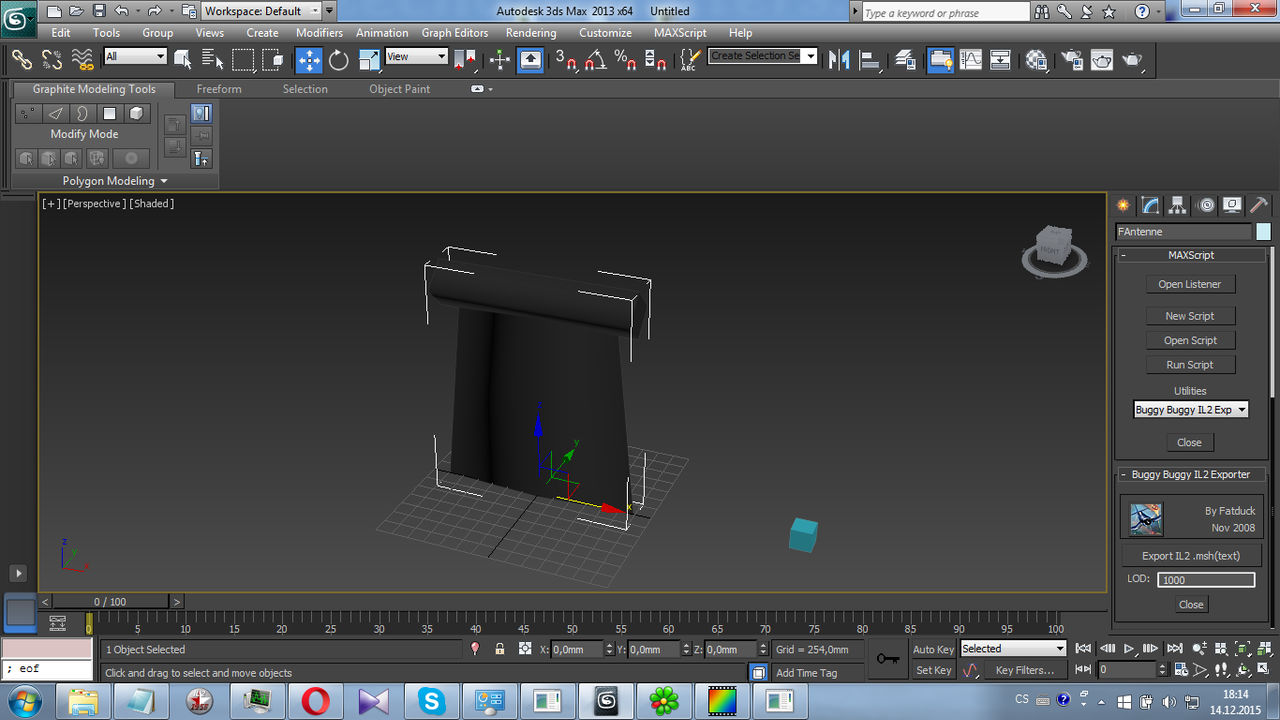1280x720 pixels.
Task: Open the Motion command panel tab
Action: coord(1206,205)
